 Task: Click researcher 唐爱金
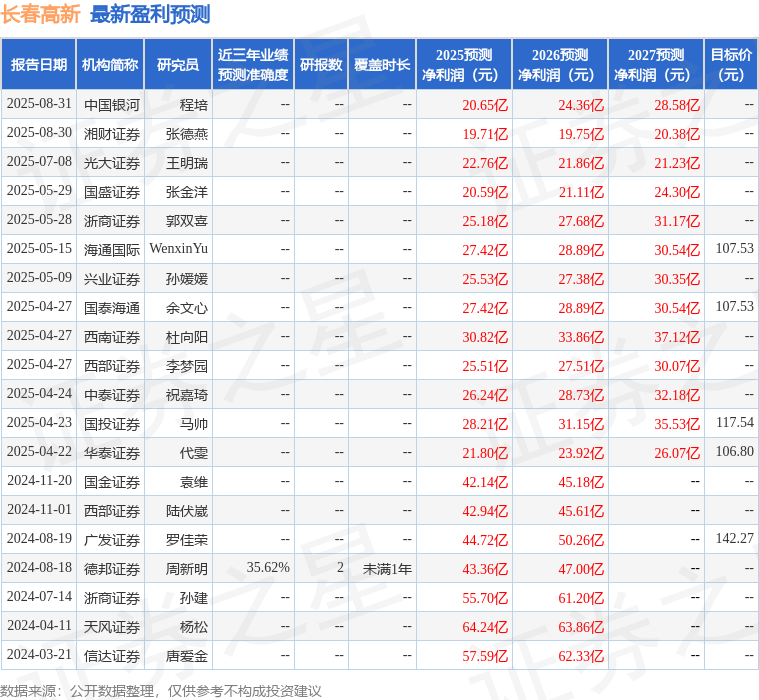click(x=187, y=656)
